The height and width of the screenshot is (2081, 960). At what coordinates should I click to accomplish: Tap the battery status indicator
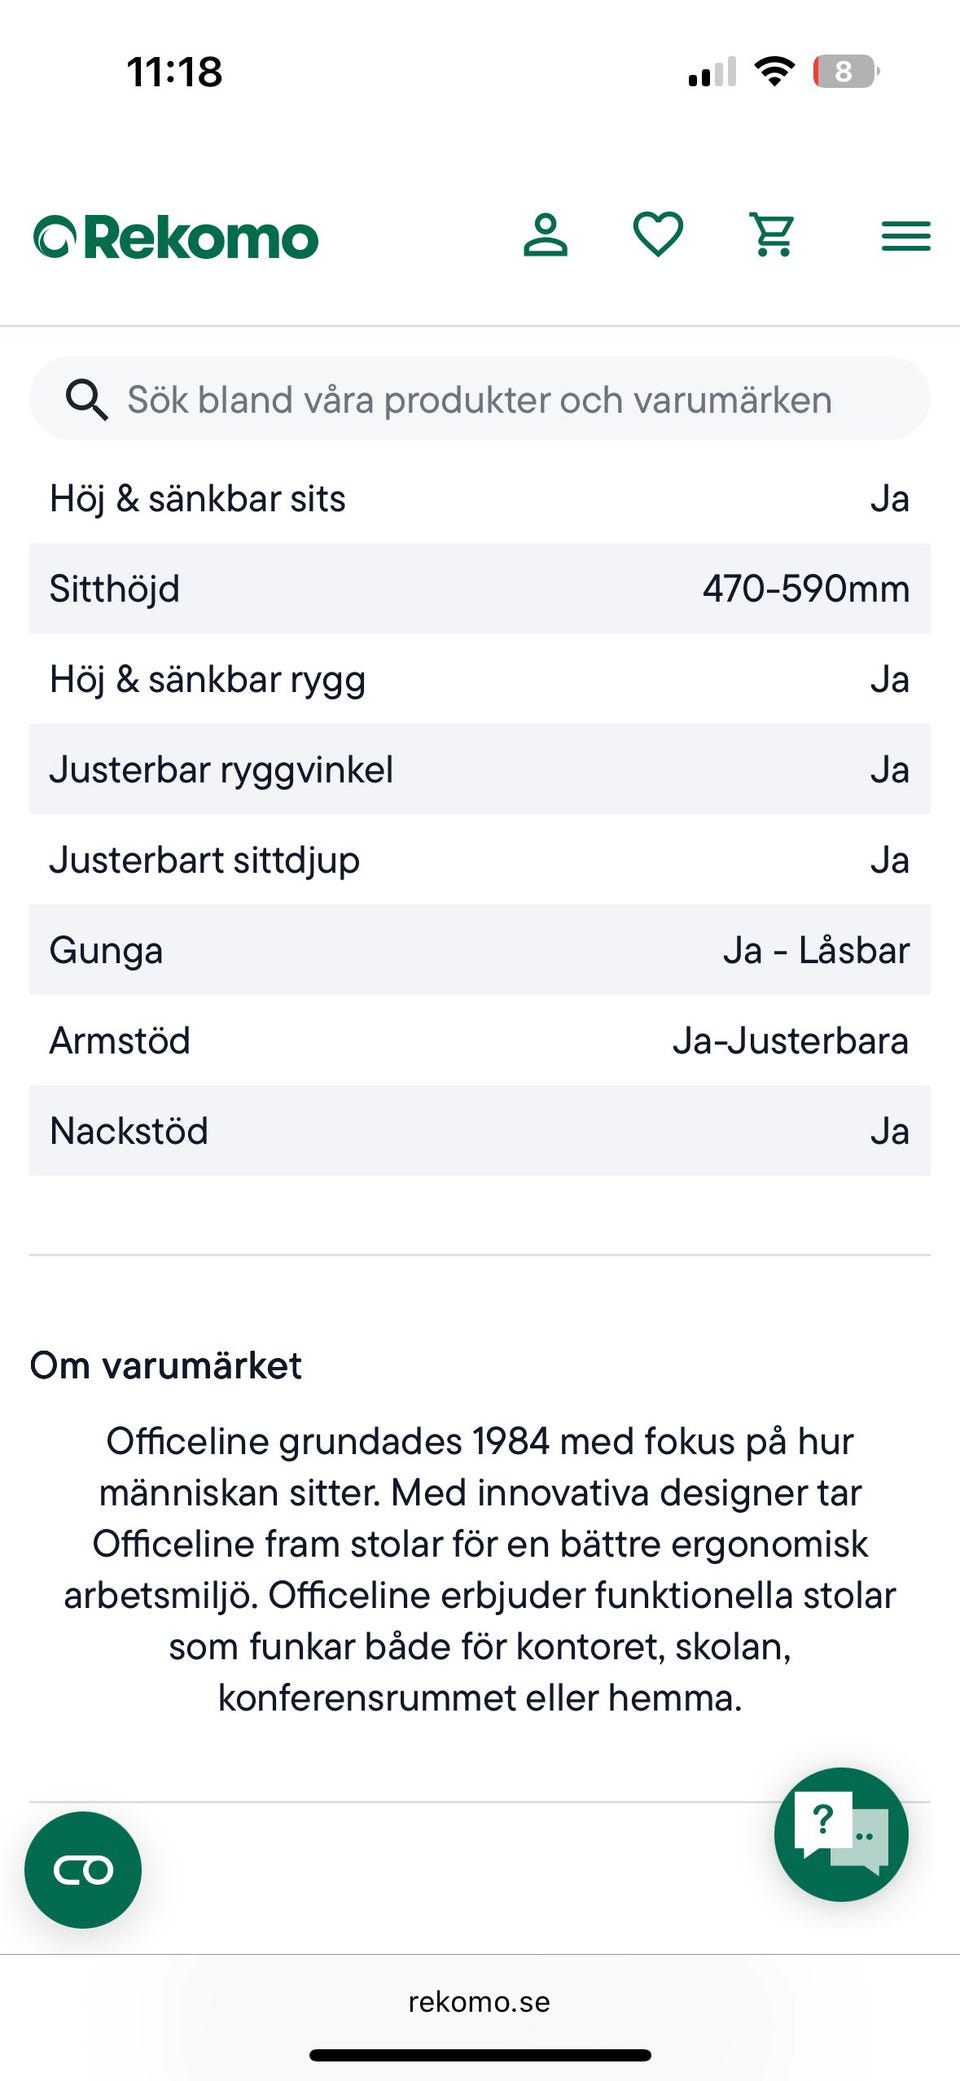845,72
